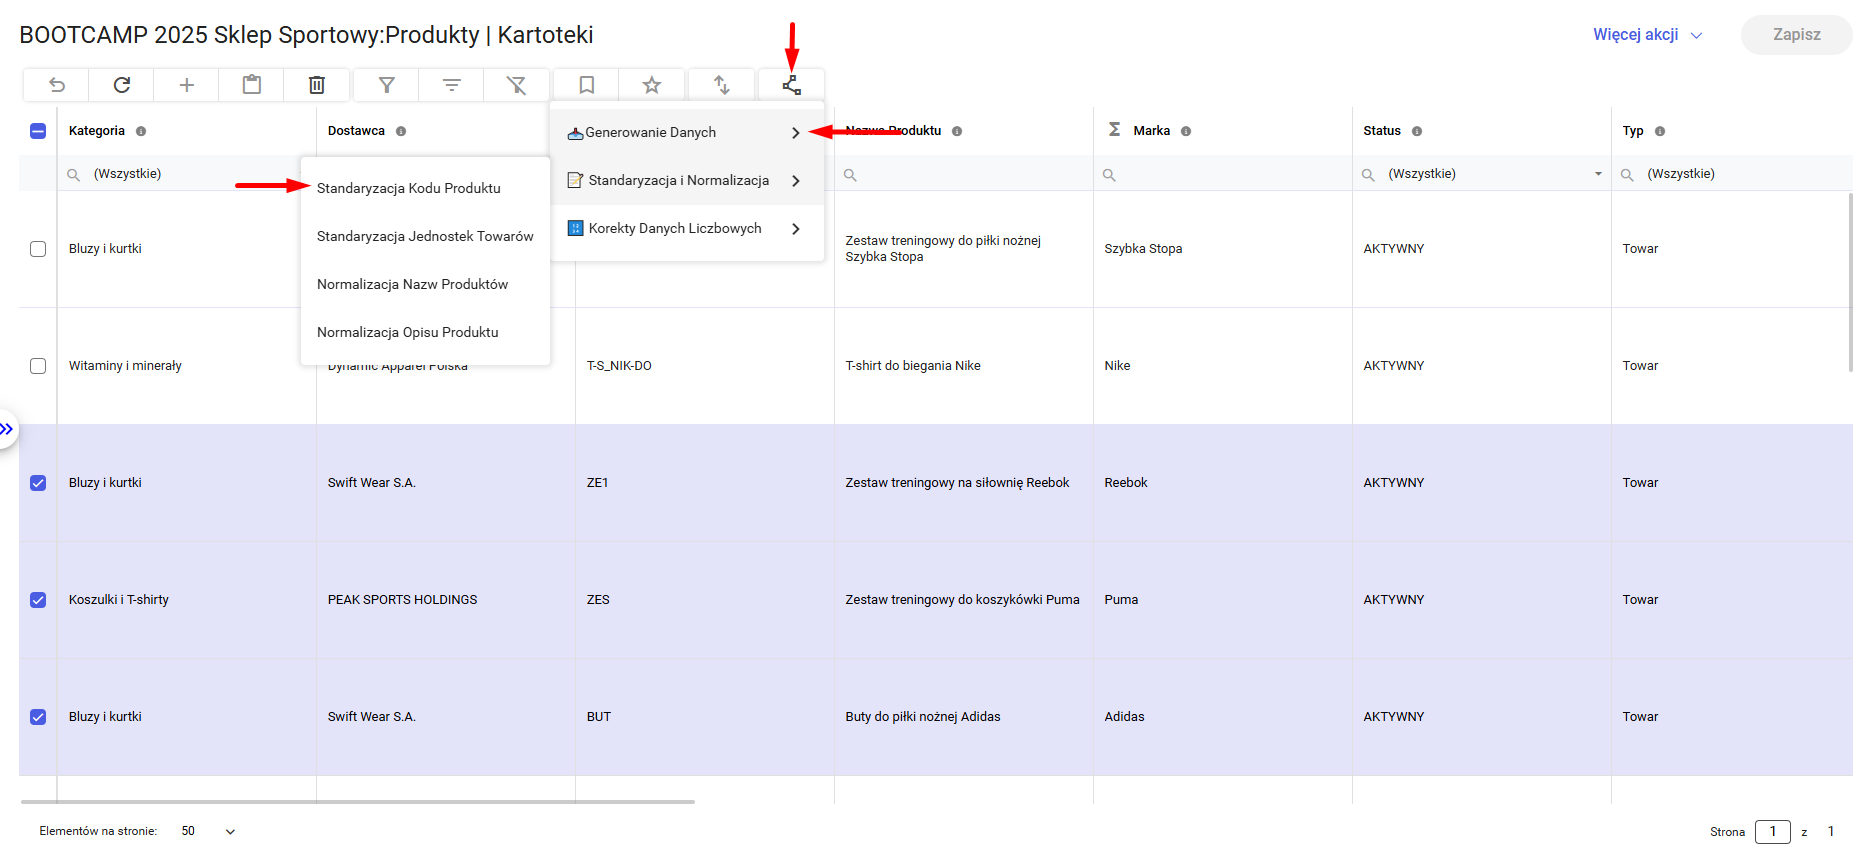Click the star favorites toolbar icon

coord(652,85)
